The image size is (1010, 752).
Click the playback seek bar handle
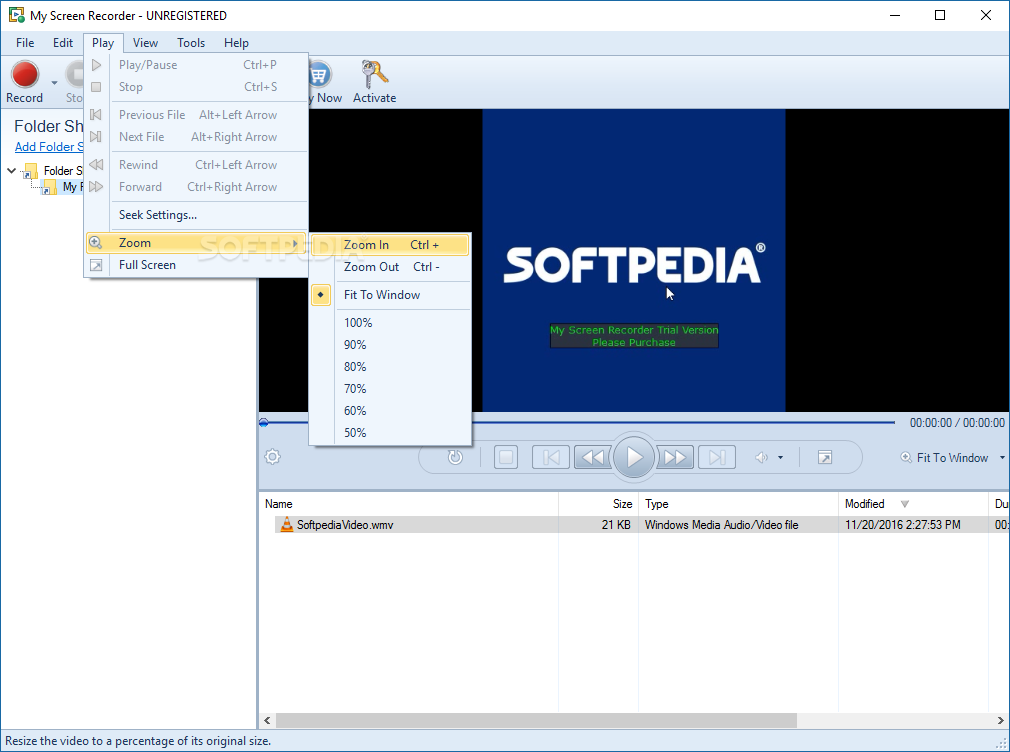point(263,423)
